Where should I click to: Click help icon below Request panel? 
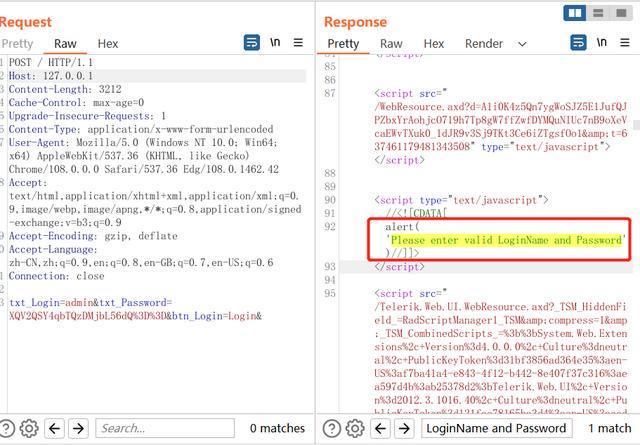(x=8, y=428)
